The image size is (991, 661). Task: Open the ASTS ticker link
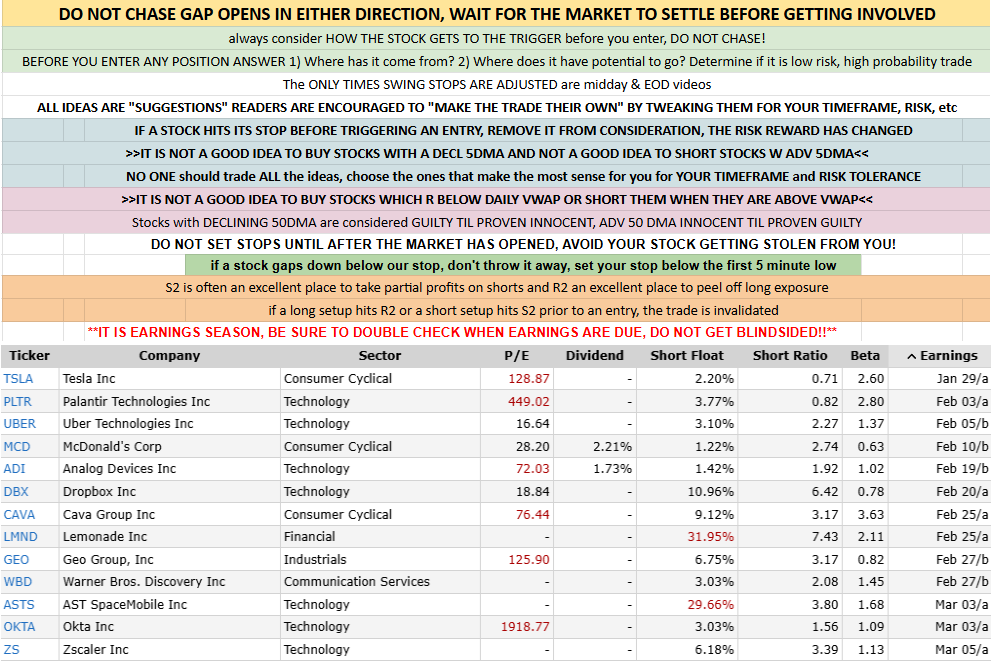[x=19, y=604]
